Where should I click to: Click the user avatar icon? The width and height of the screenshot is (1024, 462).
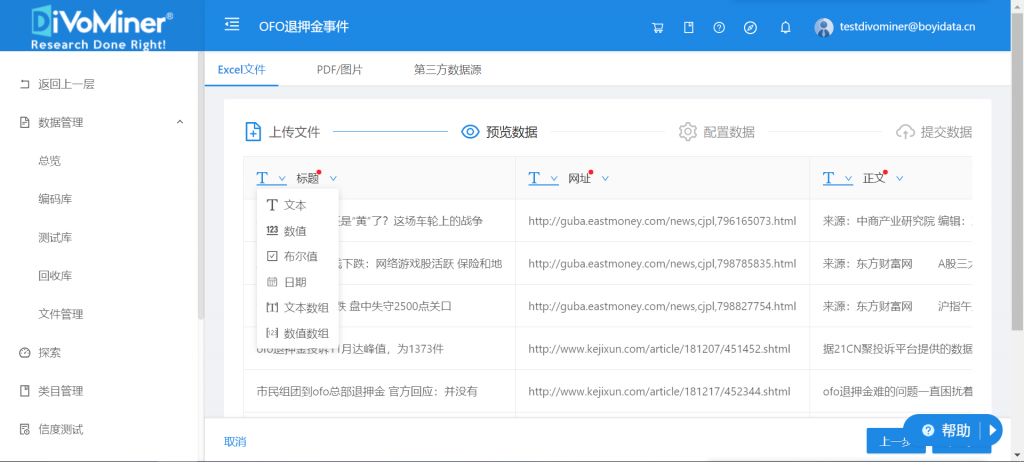click(824, 27)
